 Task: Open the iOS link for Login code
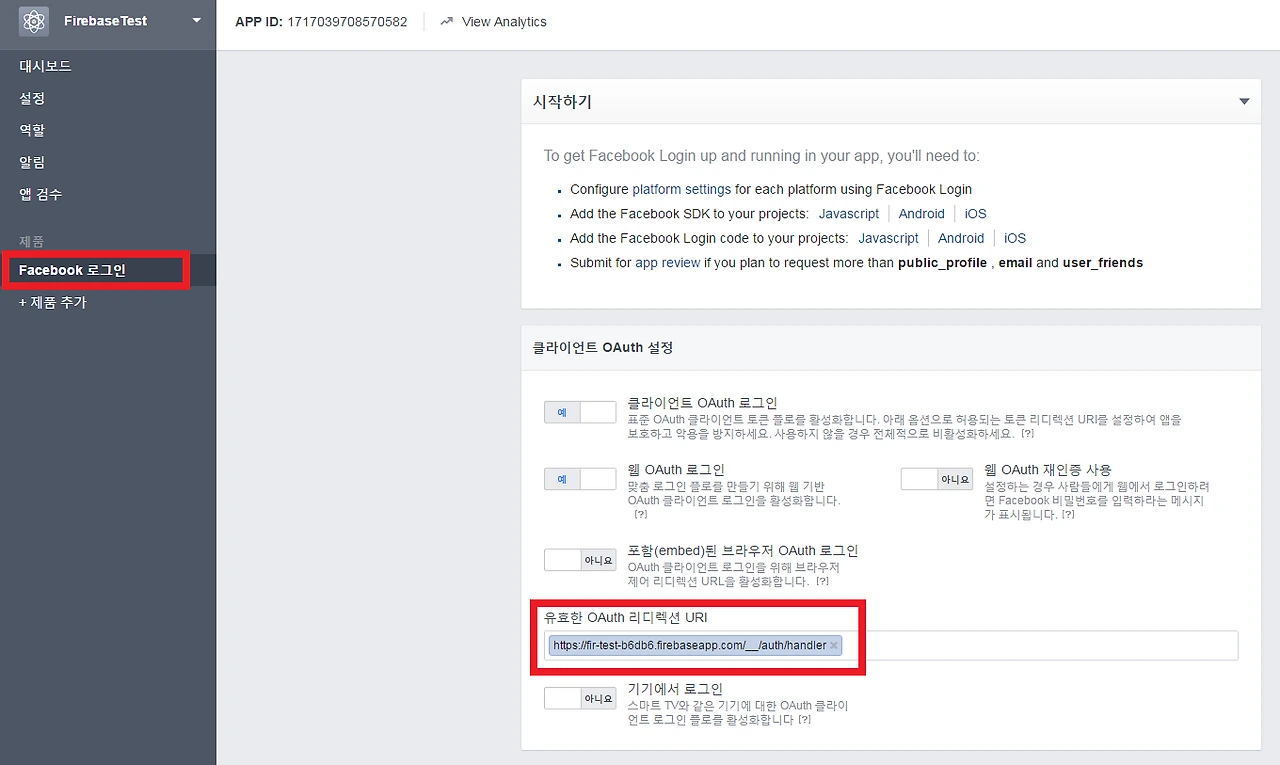coord(1015,238)
